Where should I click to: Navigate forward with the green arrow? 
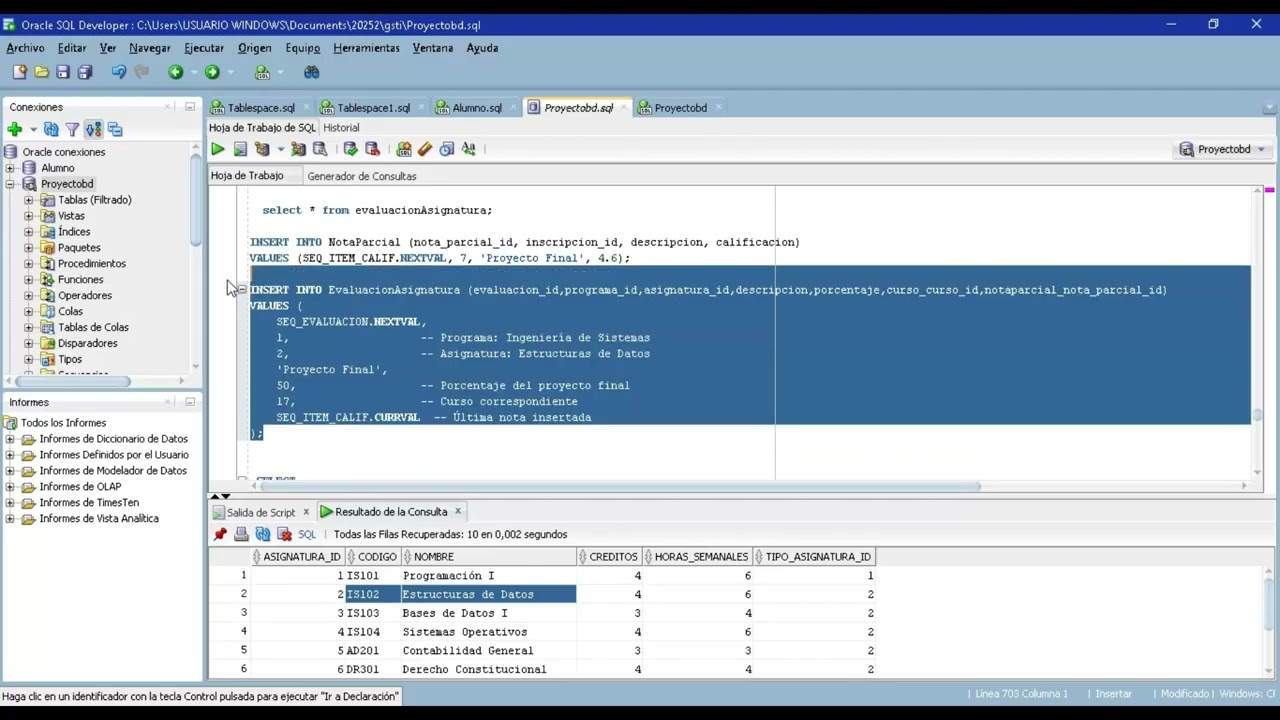point(212,72)
